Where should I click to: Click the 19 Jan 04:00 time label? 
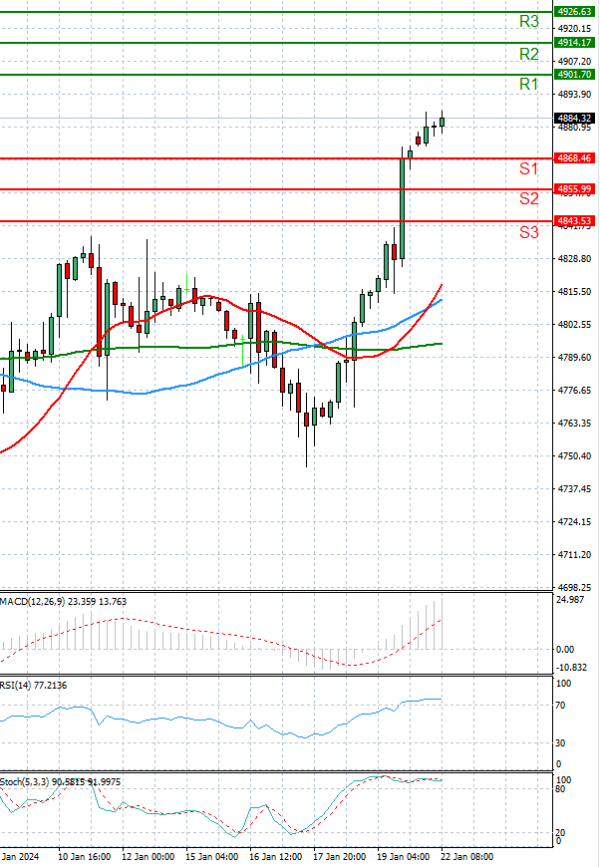pyautogui.click(x=403, y=856)
